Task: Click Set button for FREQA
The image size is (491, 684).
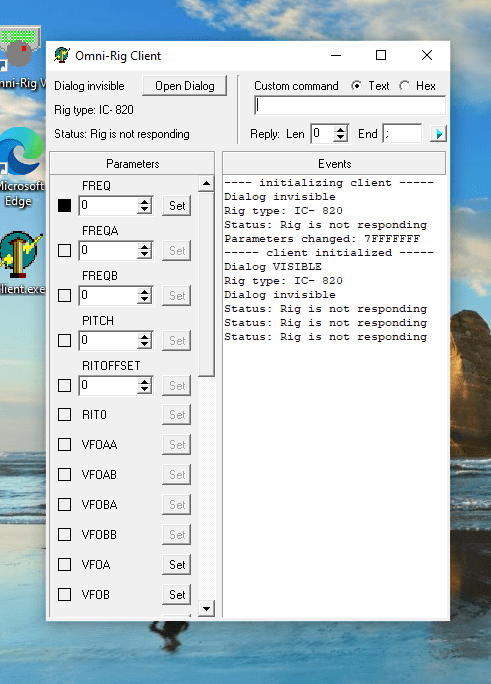Action: tap(177, 250)
